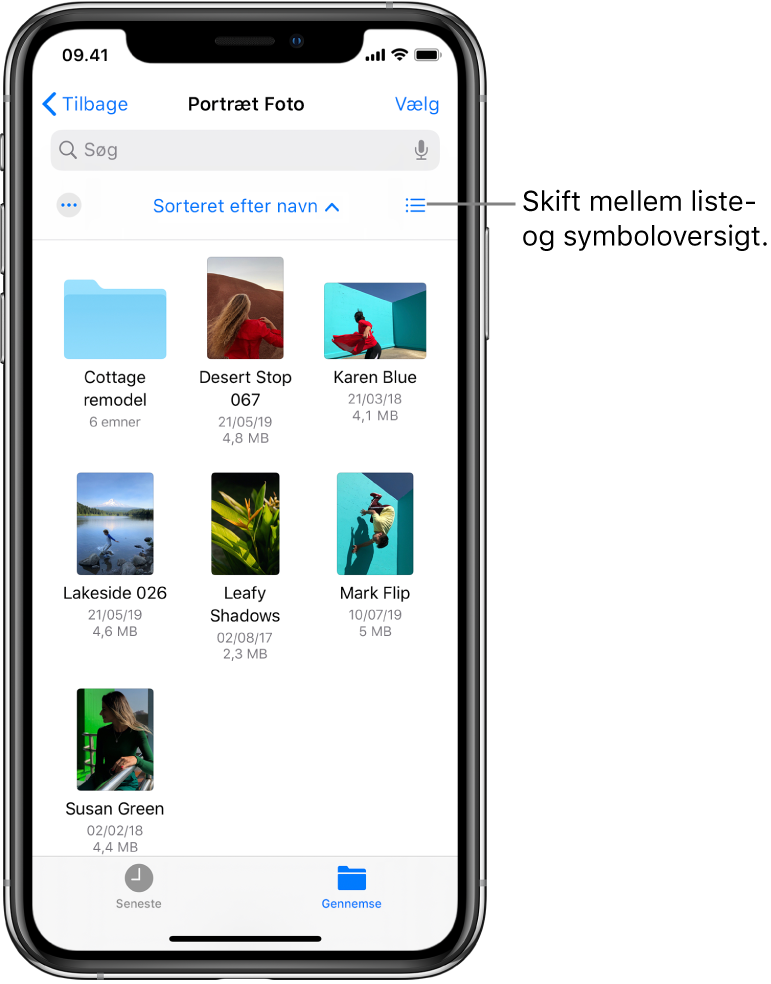The height and width of the screenshot is (984, 771).
Task: Open the Cottage remodel folder
Action: pyautogui.click(x=115, y=319)
